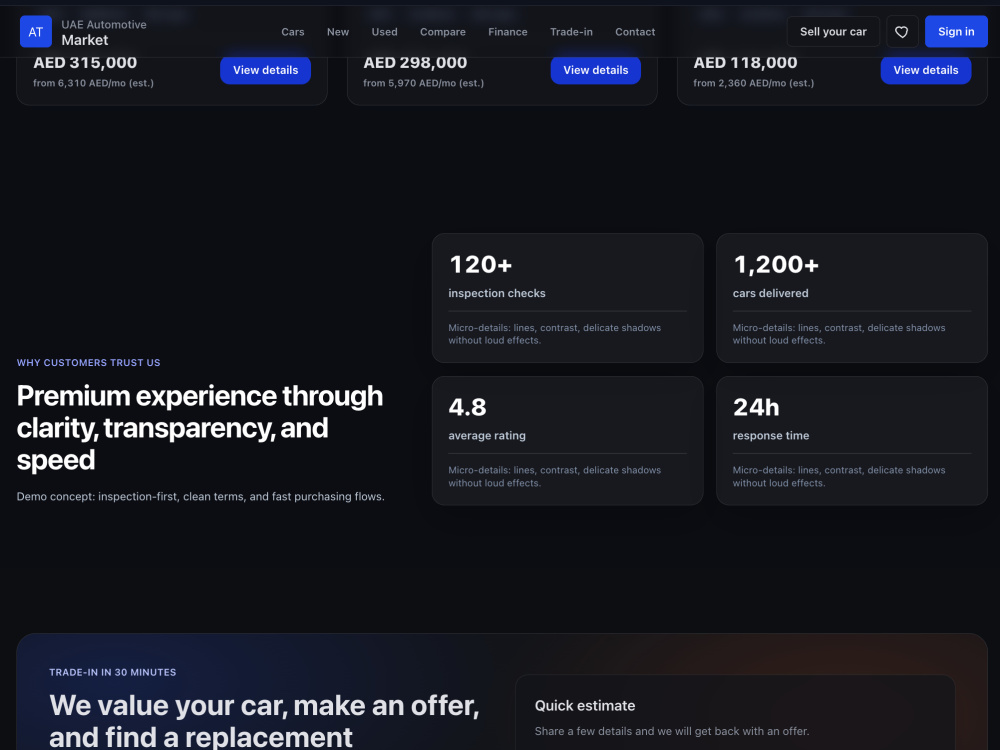Click 'Share a few details' text
This screenshot has height=750, width=1000.
[672, 732]
